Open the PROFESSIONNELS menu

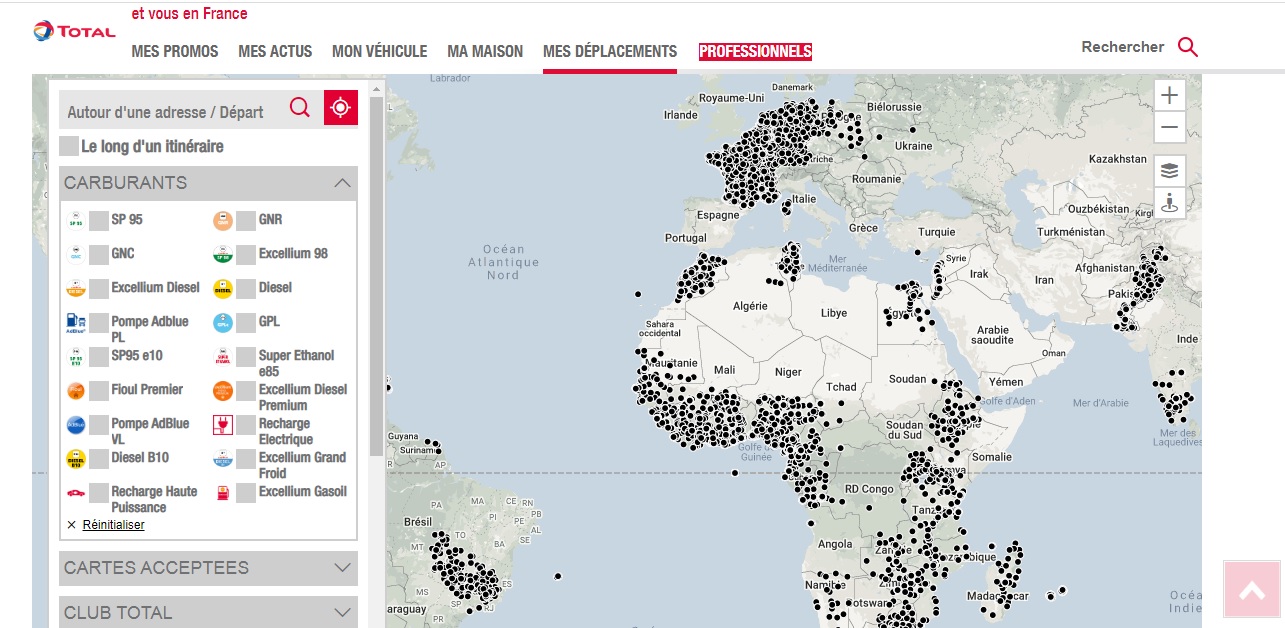pos(755,52)
